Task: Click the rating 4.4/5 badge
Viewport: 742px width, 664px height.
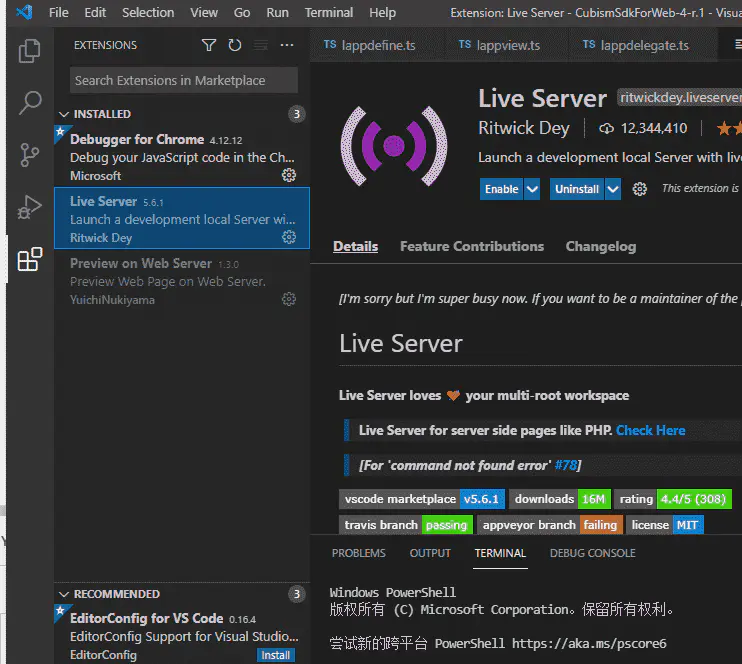Action: click(x=673, y=499)
